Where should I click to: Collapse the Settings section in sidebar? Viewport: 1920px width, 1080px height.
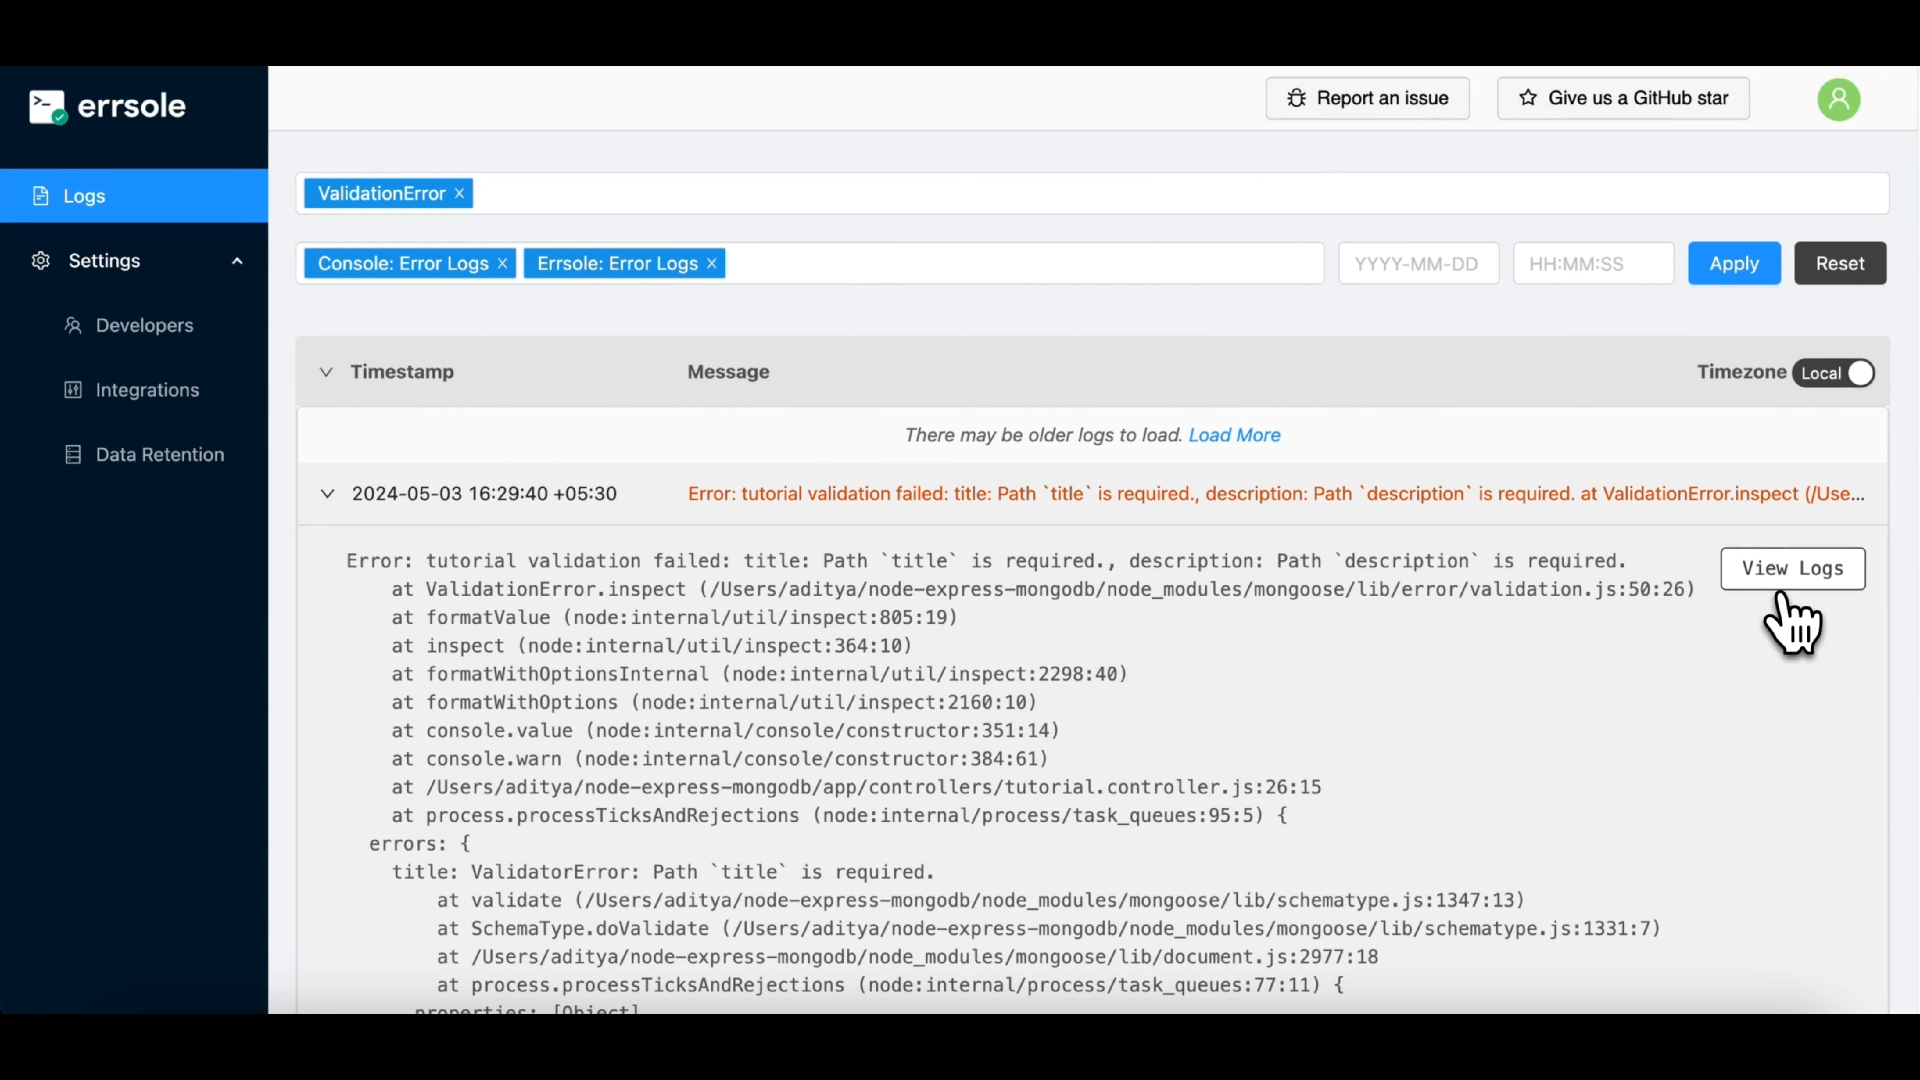click(x=237, y=261)
